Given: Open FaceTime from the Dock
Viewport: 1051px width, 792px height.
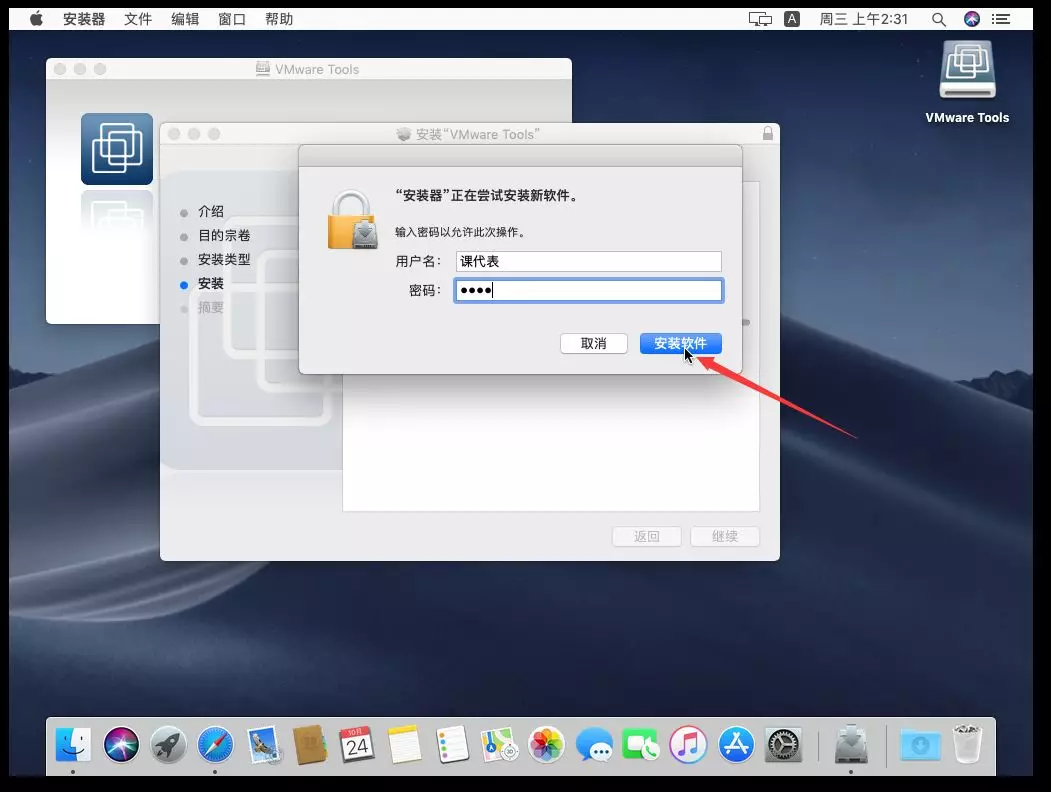Looking at the screenshot, I should click(641, 744).
